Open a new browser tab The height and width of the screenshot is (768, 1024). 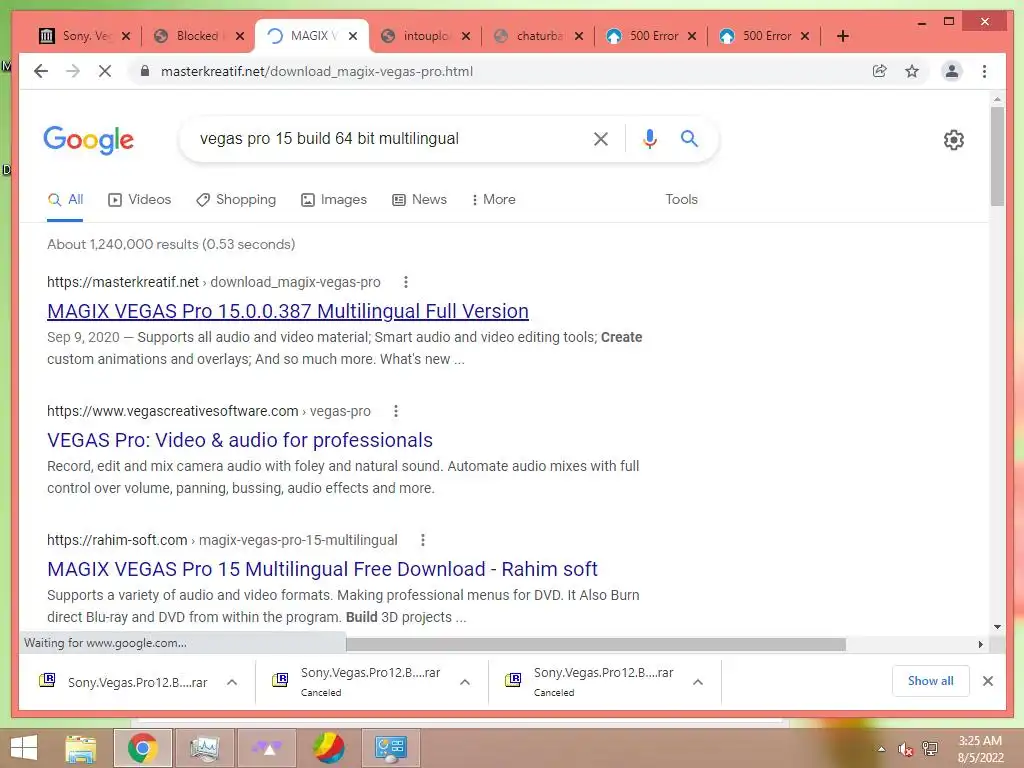pos(842,36)
